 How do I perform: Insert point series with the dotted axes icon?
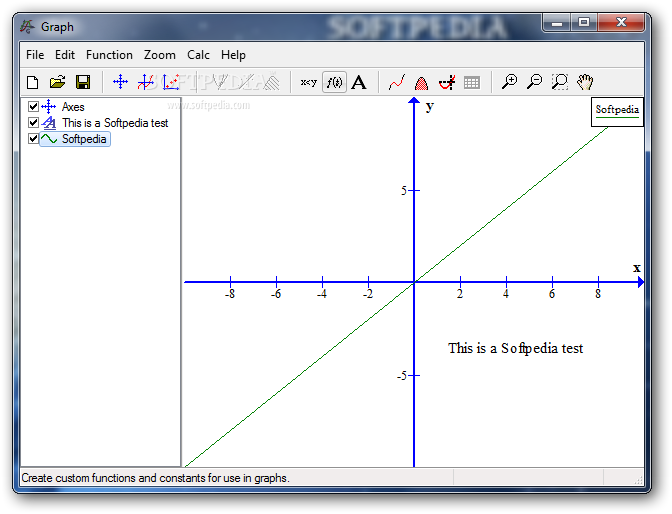click(171, 81)
